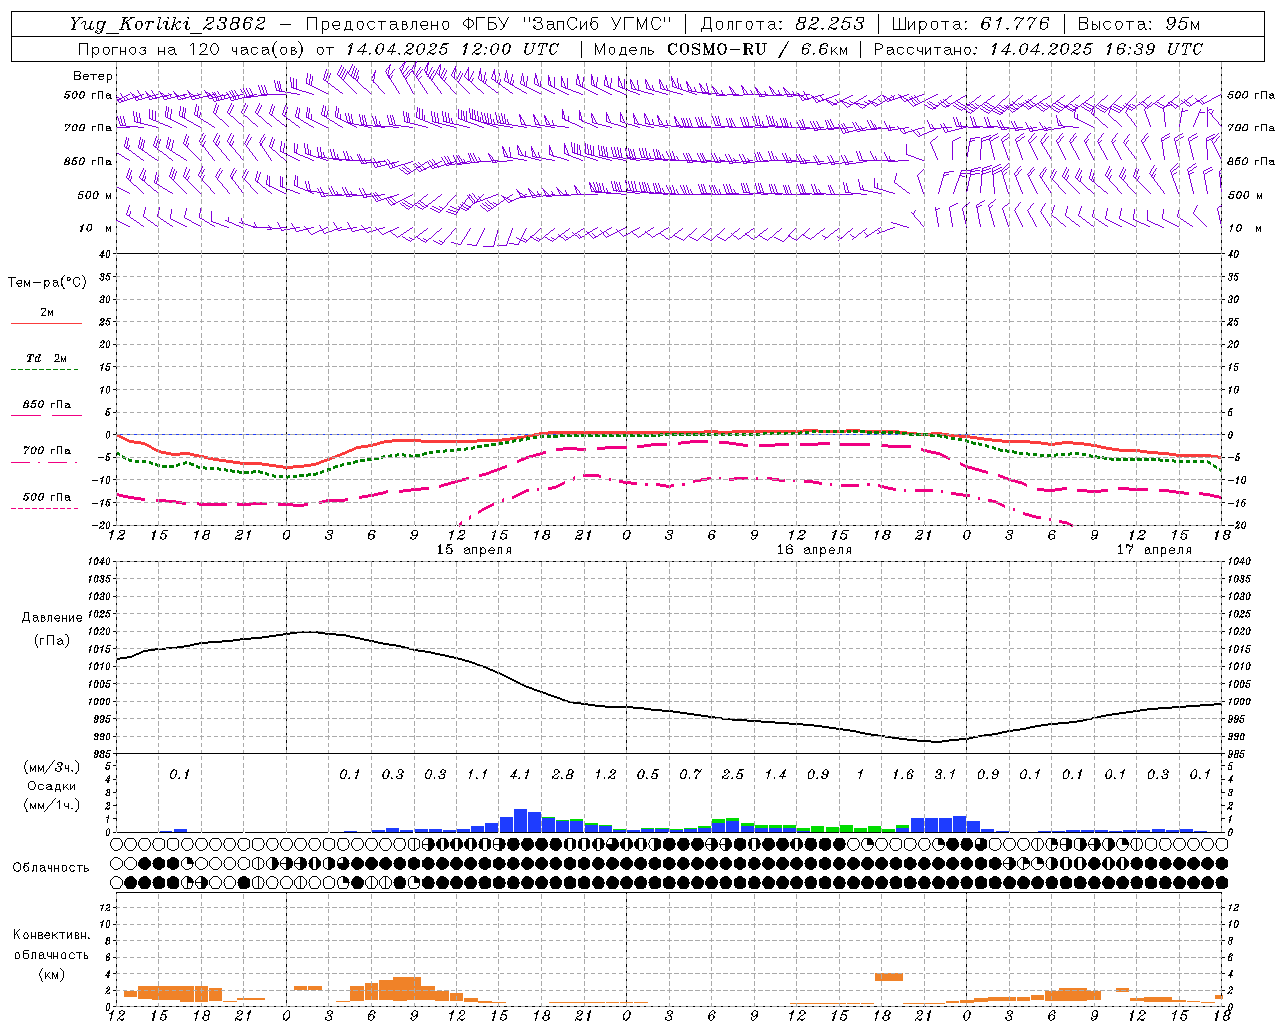The height and width of the screenshot is (1024, 1280).
Task: Click forecast start time 14.04.2025 12:00 UTC
Action: [x=453, y=49]
